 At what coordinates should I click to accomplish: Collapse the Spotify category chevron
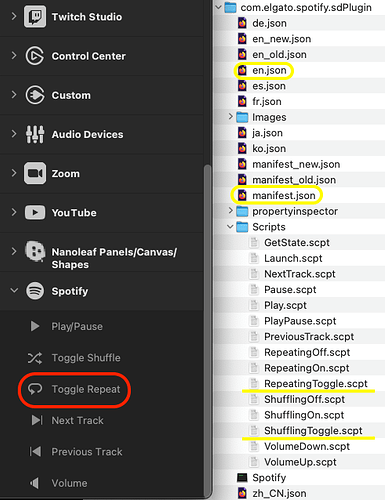point(14,290)
